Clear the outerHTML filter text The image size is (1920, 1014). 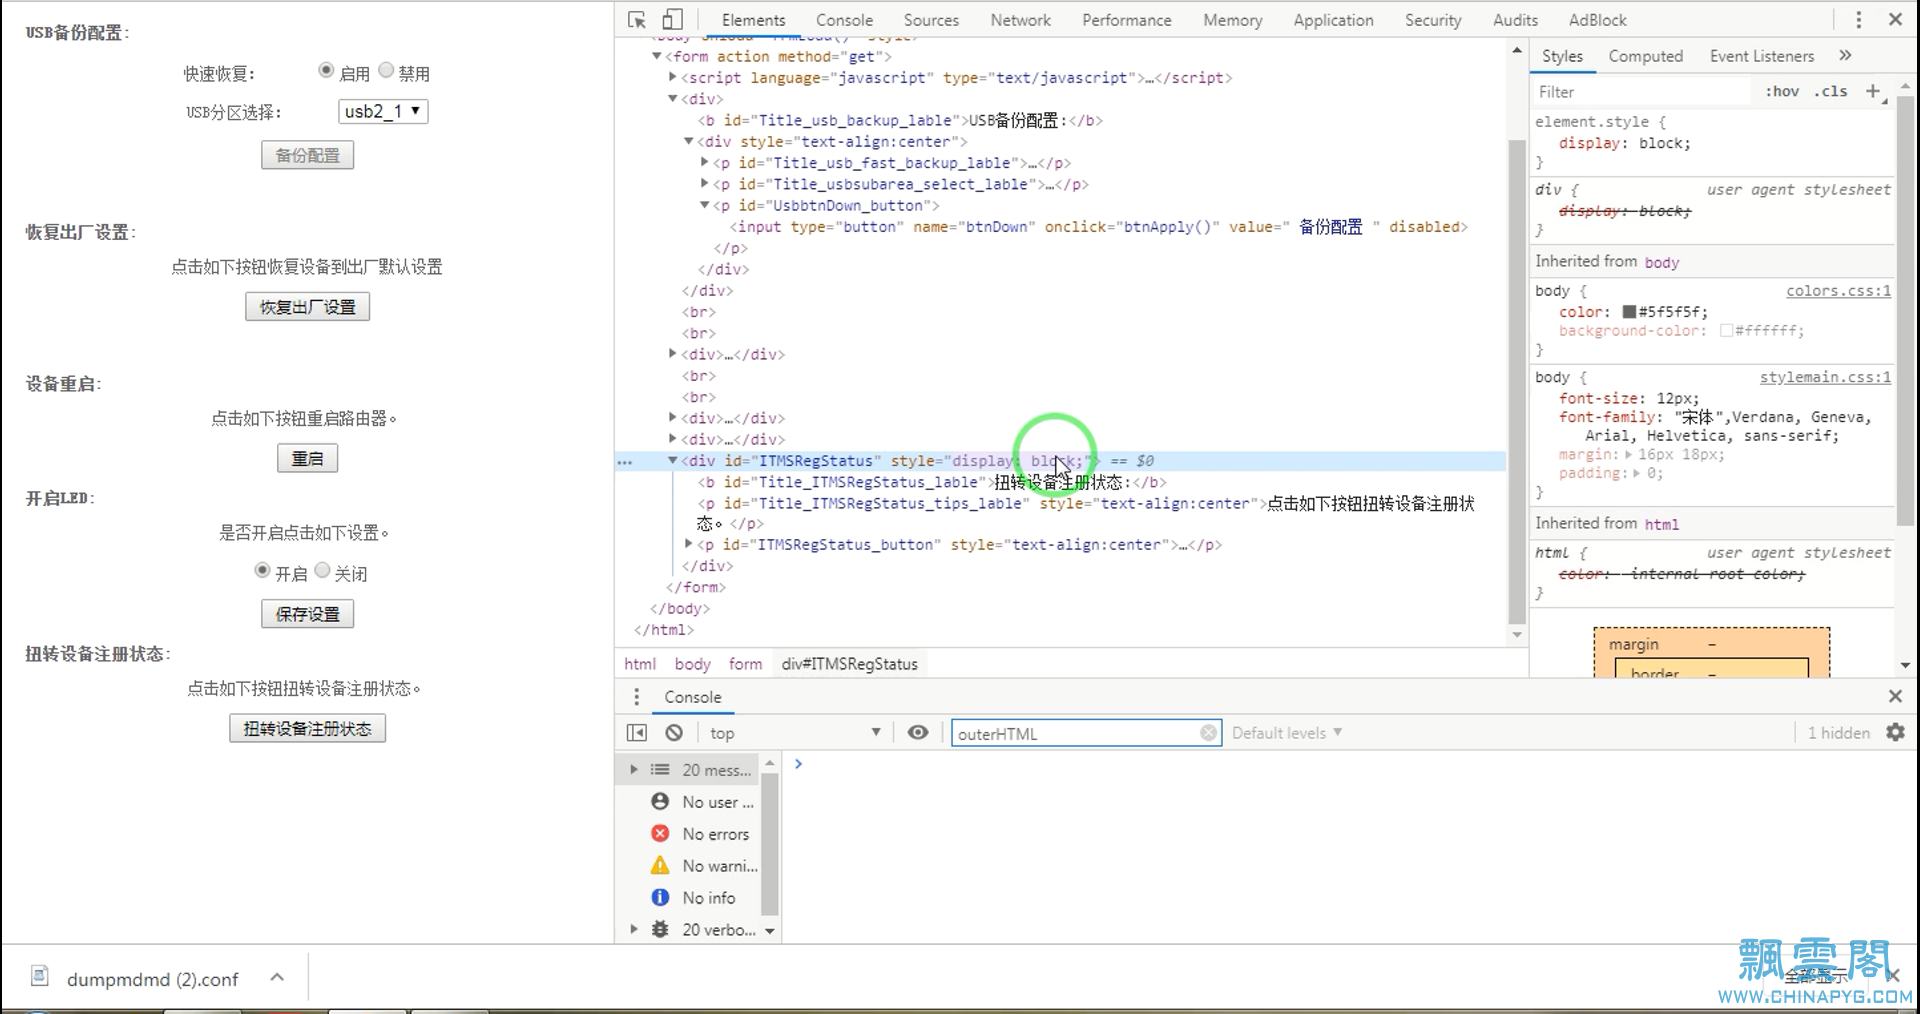[x=1208, y=733]
